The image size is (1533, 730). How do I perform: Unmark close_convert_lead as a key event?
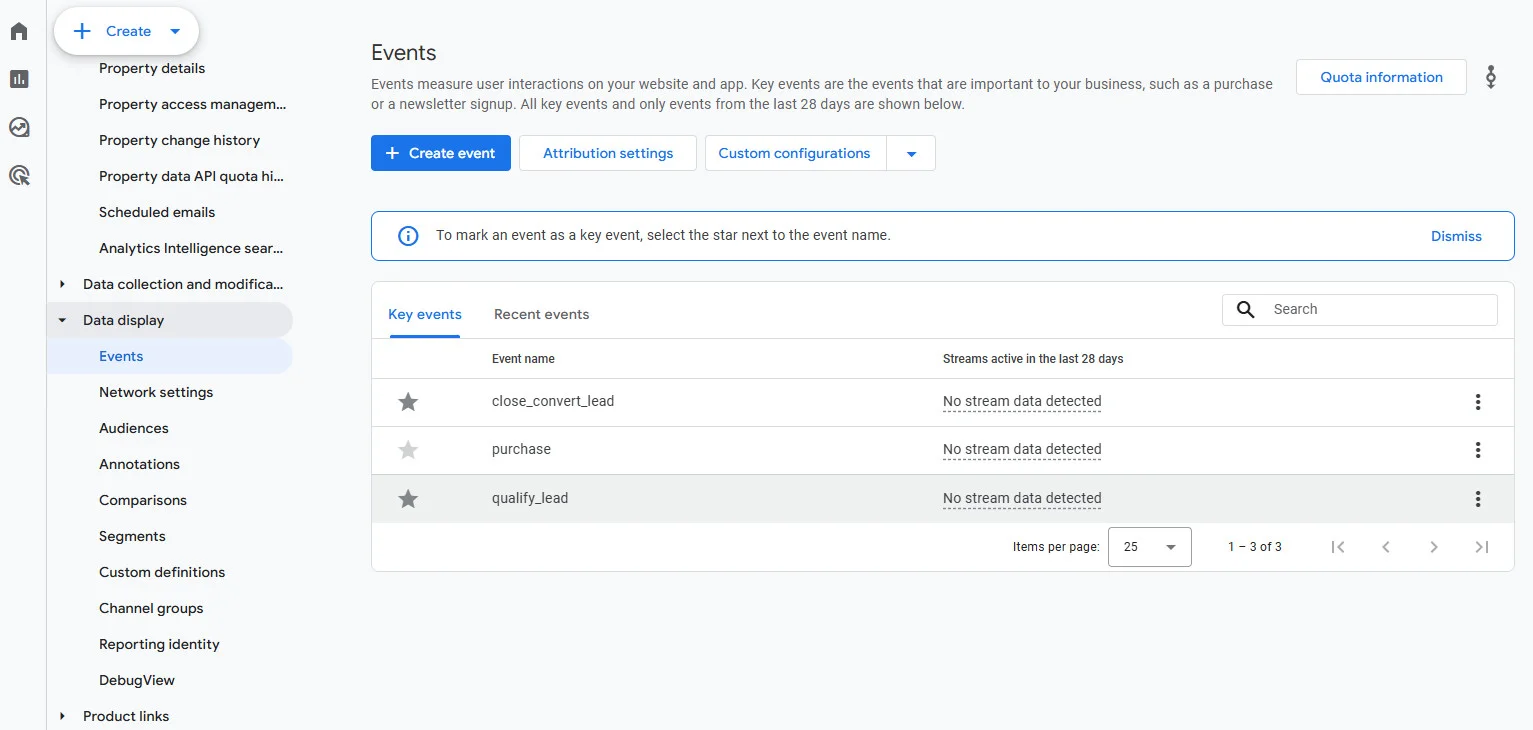tap(407, 402)
